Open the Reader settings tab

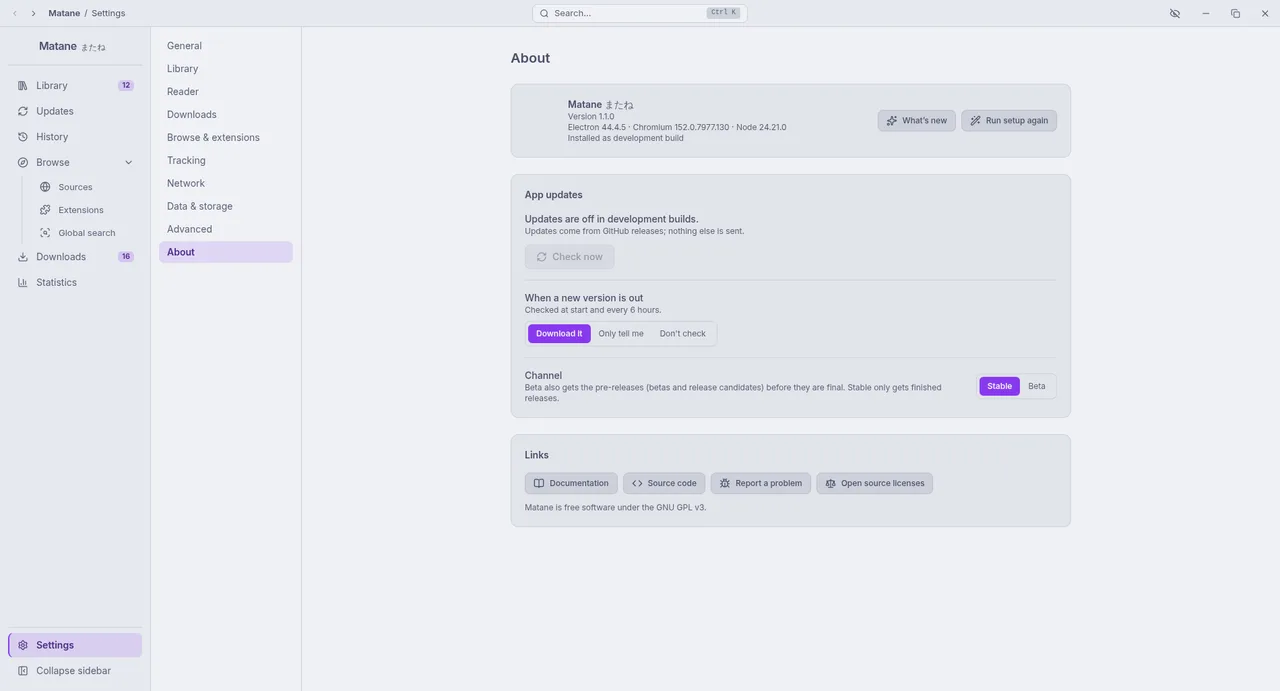[x=226, y=92]
